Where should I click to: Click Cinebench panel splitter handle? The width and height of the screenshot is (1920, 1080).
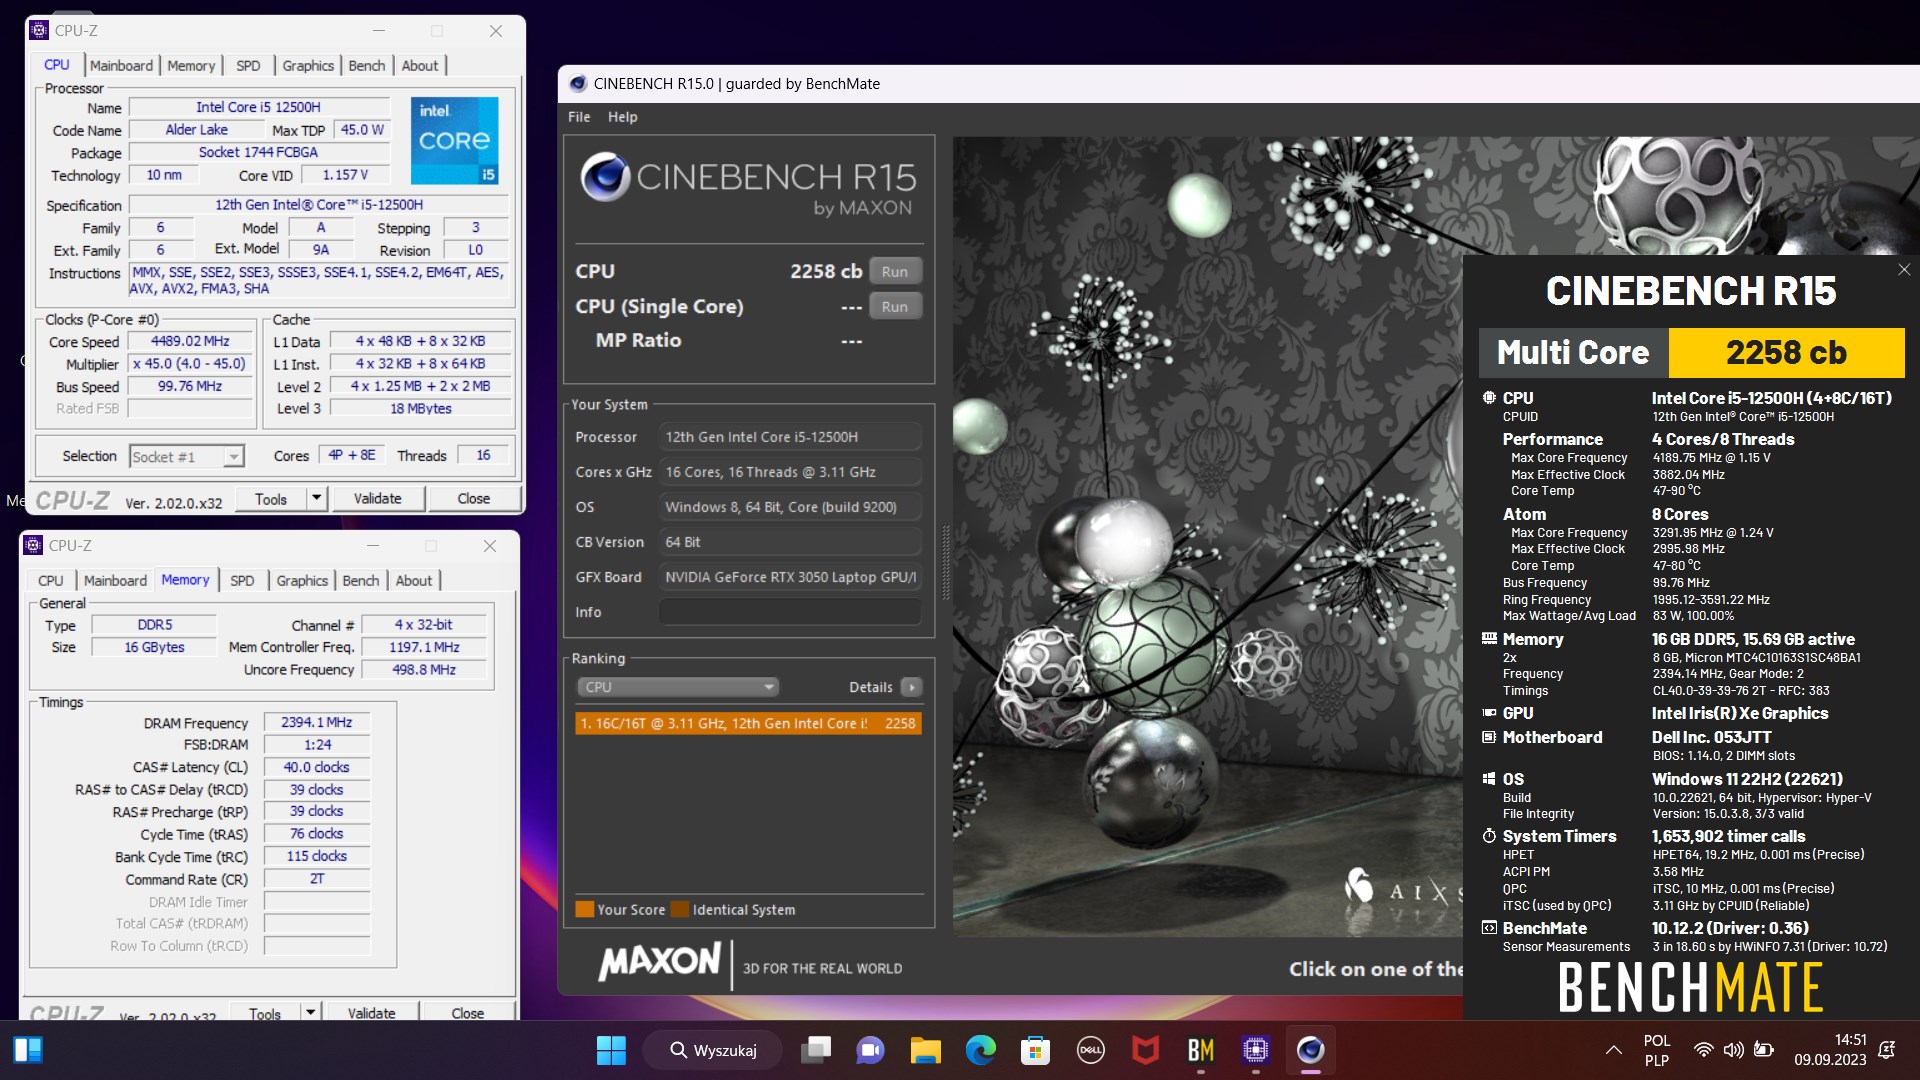(x=945, y=563)
